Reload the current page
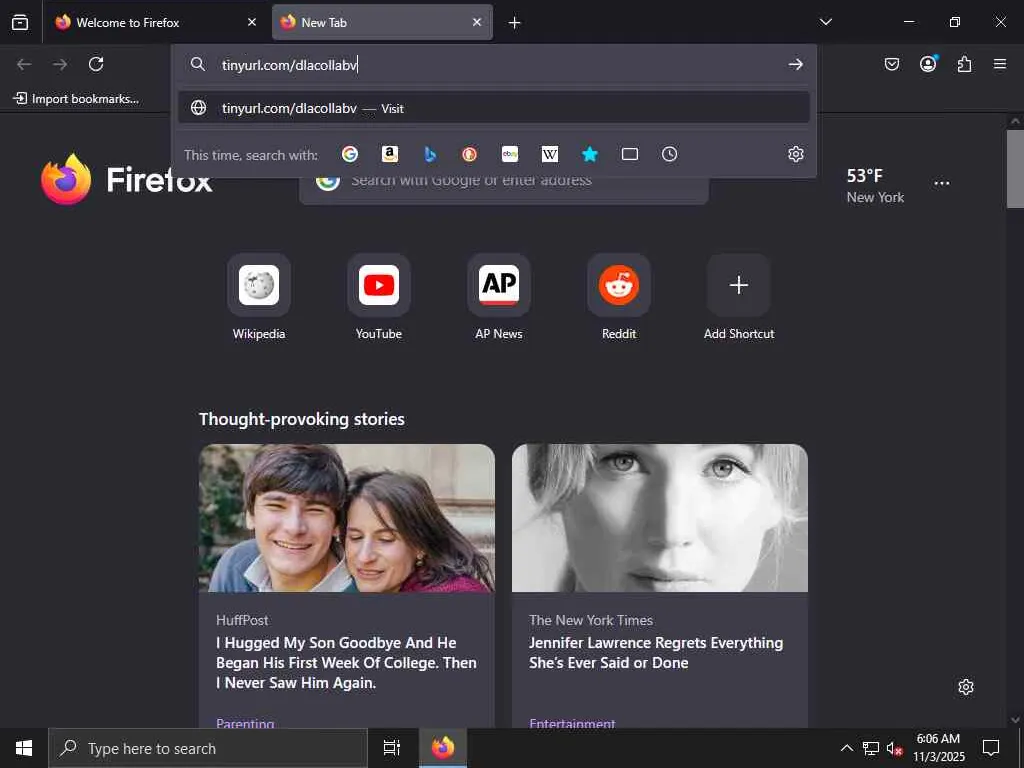 tap(96, 64)
